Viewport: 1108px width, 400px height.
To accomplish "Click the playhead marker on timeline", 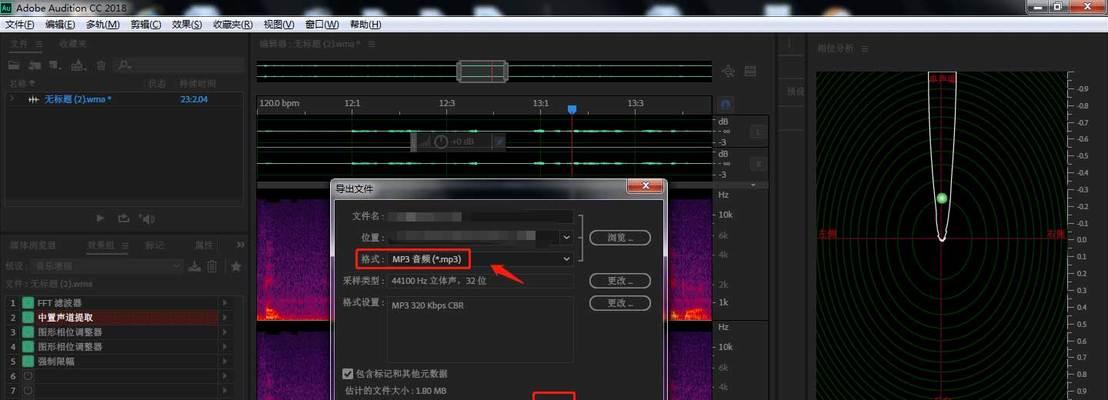I will coord(572,109).
